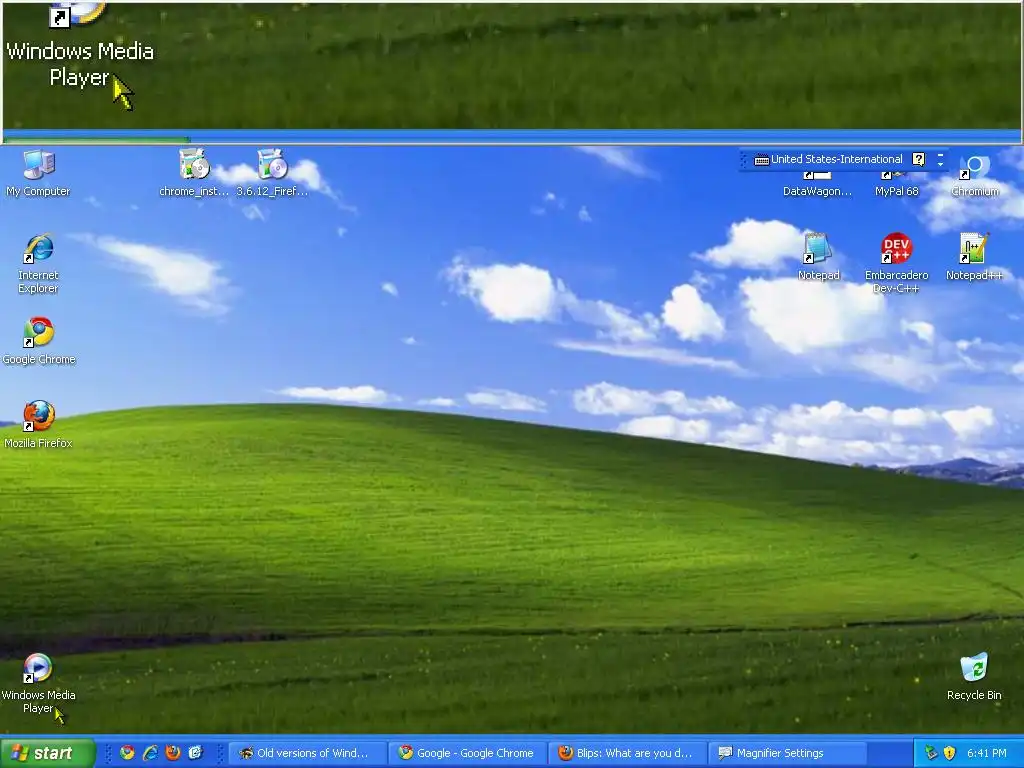Click the 6:41 PM system clock
This screenshot has height=768, width=1024.
[x=987, y=753]
